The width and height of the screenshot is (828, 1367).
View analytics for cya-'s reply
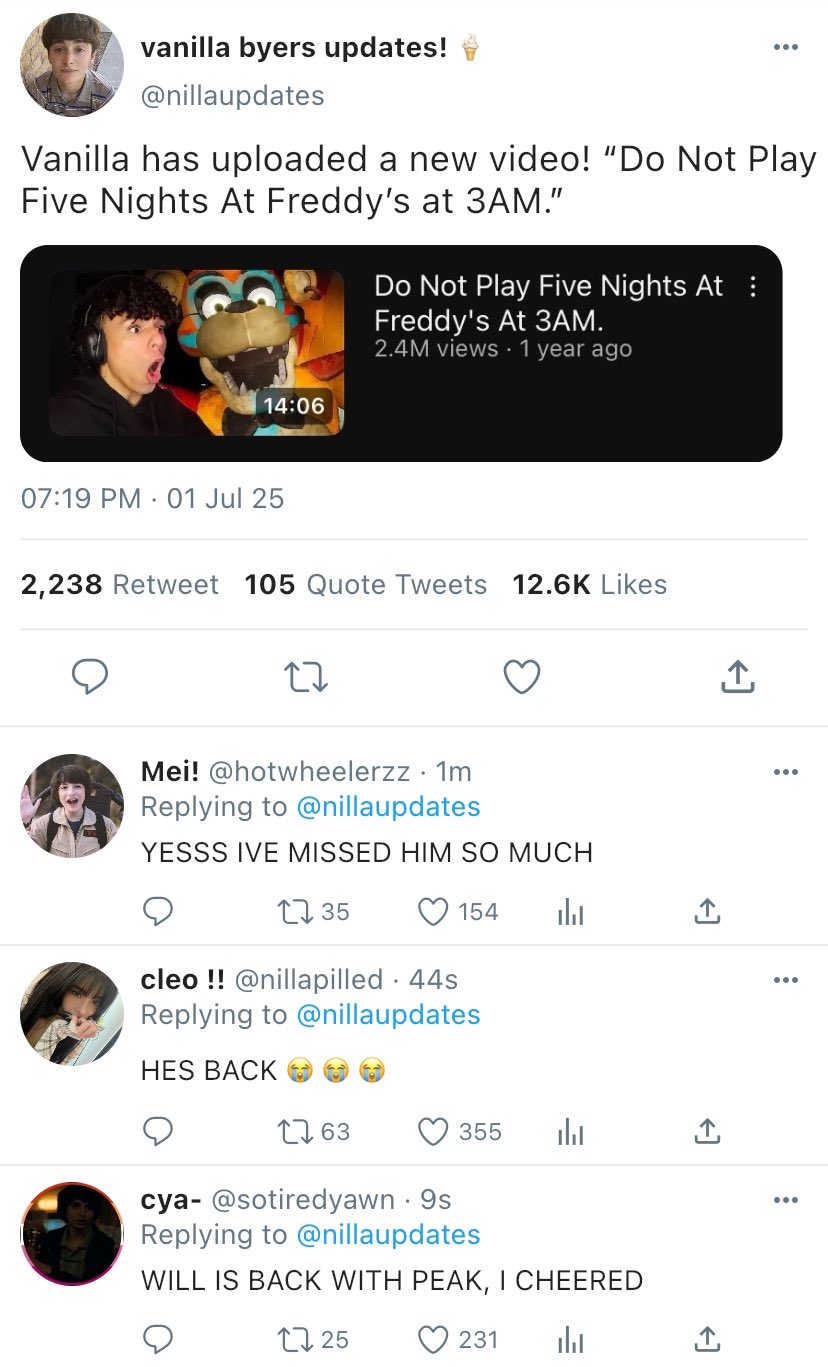click(x=569, y=1339)
